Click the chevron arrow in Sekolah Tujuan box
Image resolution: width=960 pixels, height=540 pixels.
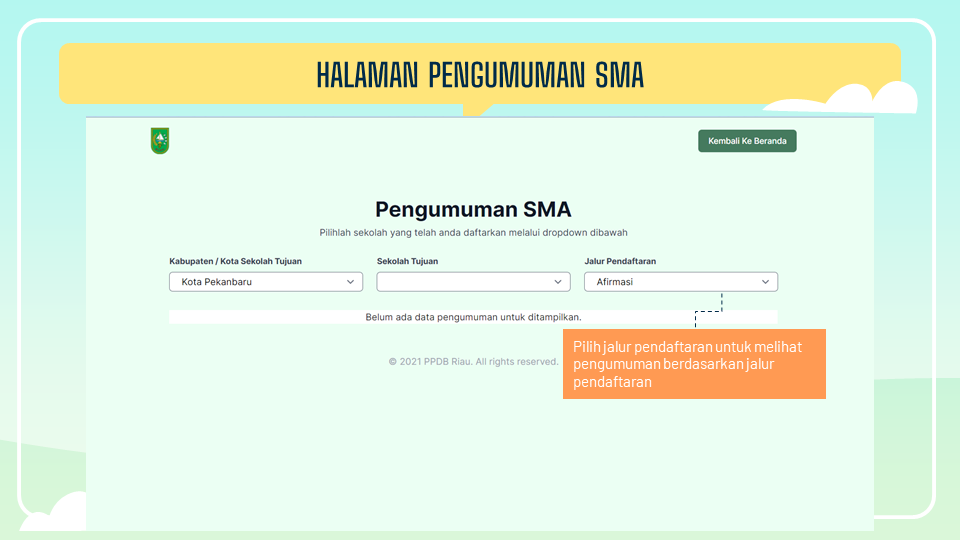point(558,282)
